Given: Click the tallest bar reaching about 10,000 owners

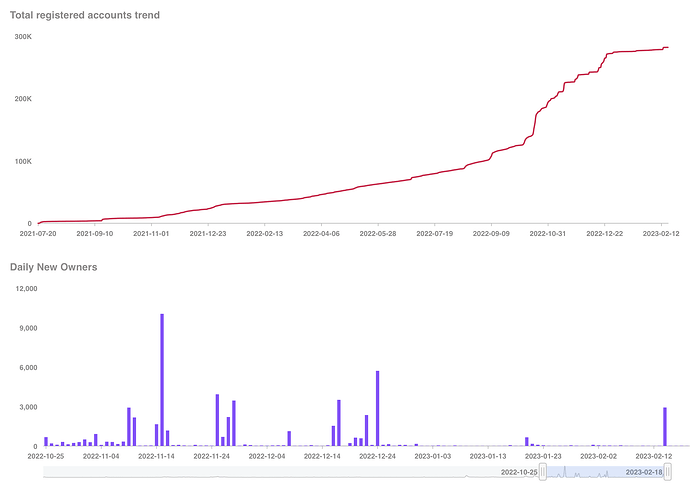Looking at the screenshot, I should pyautogui.click(x=162, y=380).
